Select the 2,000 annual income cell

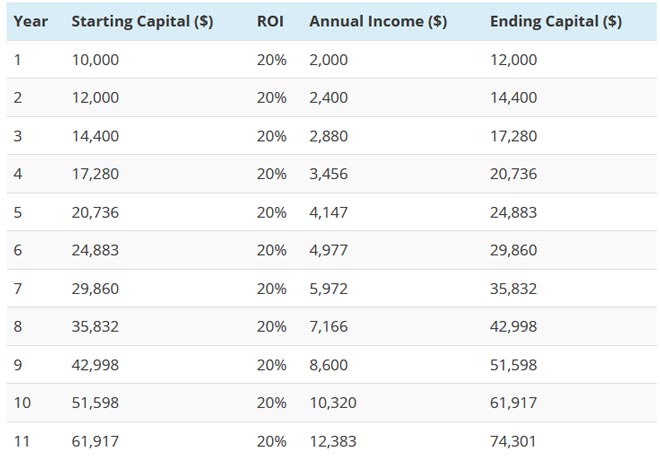329,60
